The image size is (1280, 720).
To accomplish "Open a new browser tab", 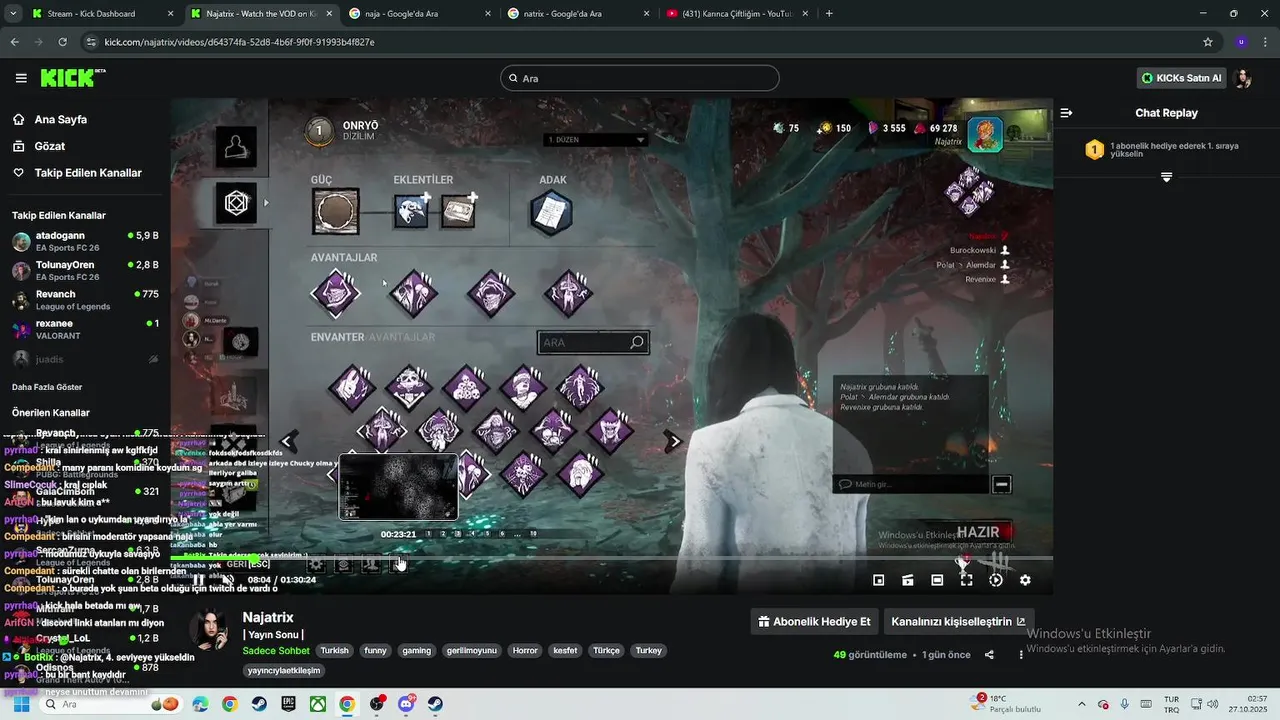I will click(x=829, y=14).
